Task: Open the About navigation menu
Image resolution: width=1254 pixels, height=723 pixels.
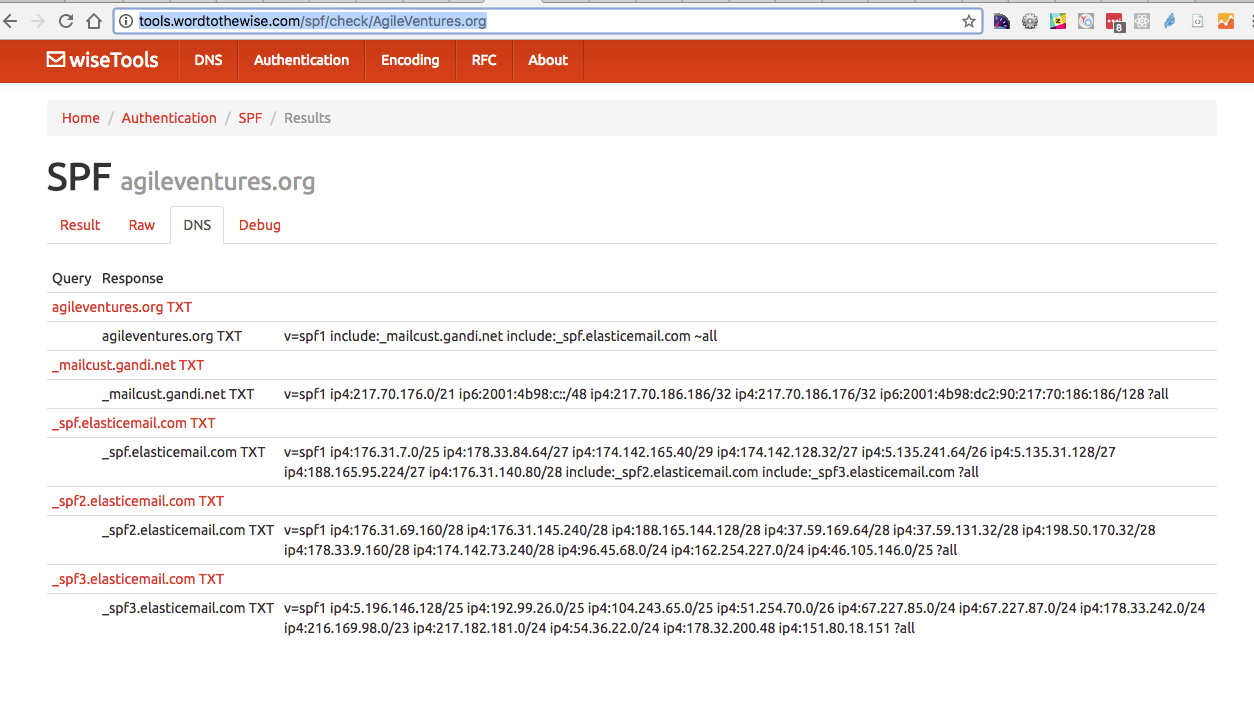Action: click(548, 60)
